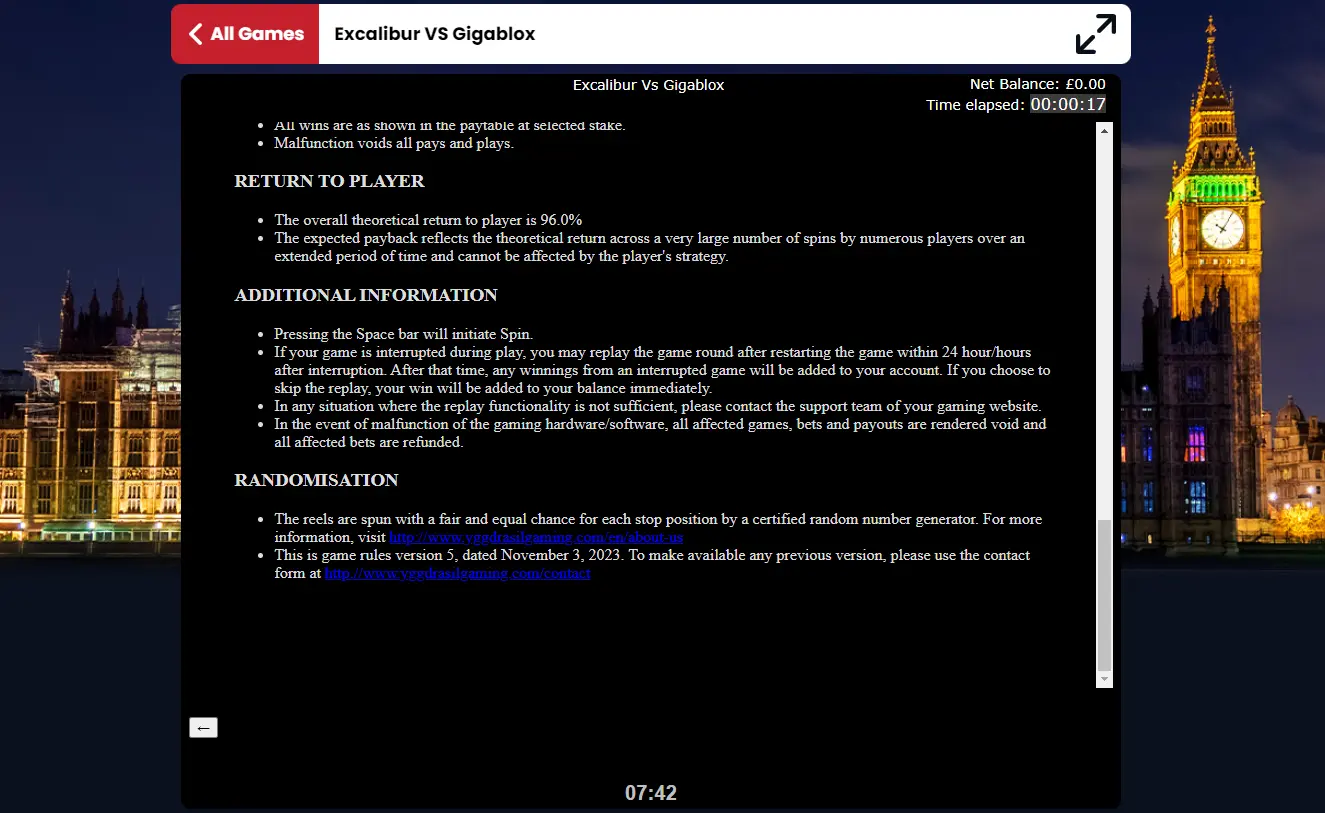Click the scrollbar down arrow
Viewport: 1325px width, 813px height.
pyautogui.click(x=1104, y=679)
